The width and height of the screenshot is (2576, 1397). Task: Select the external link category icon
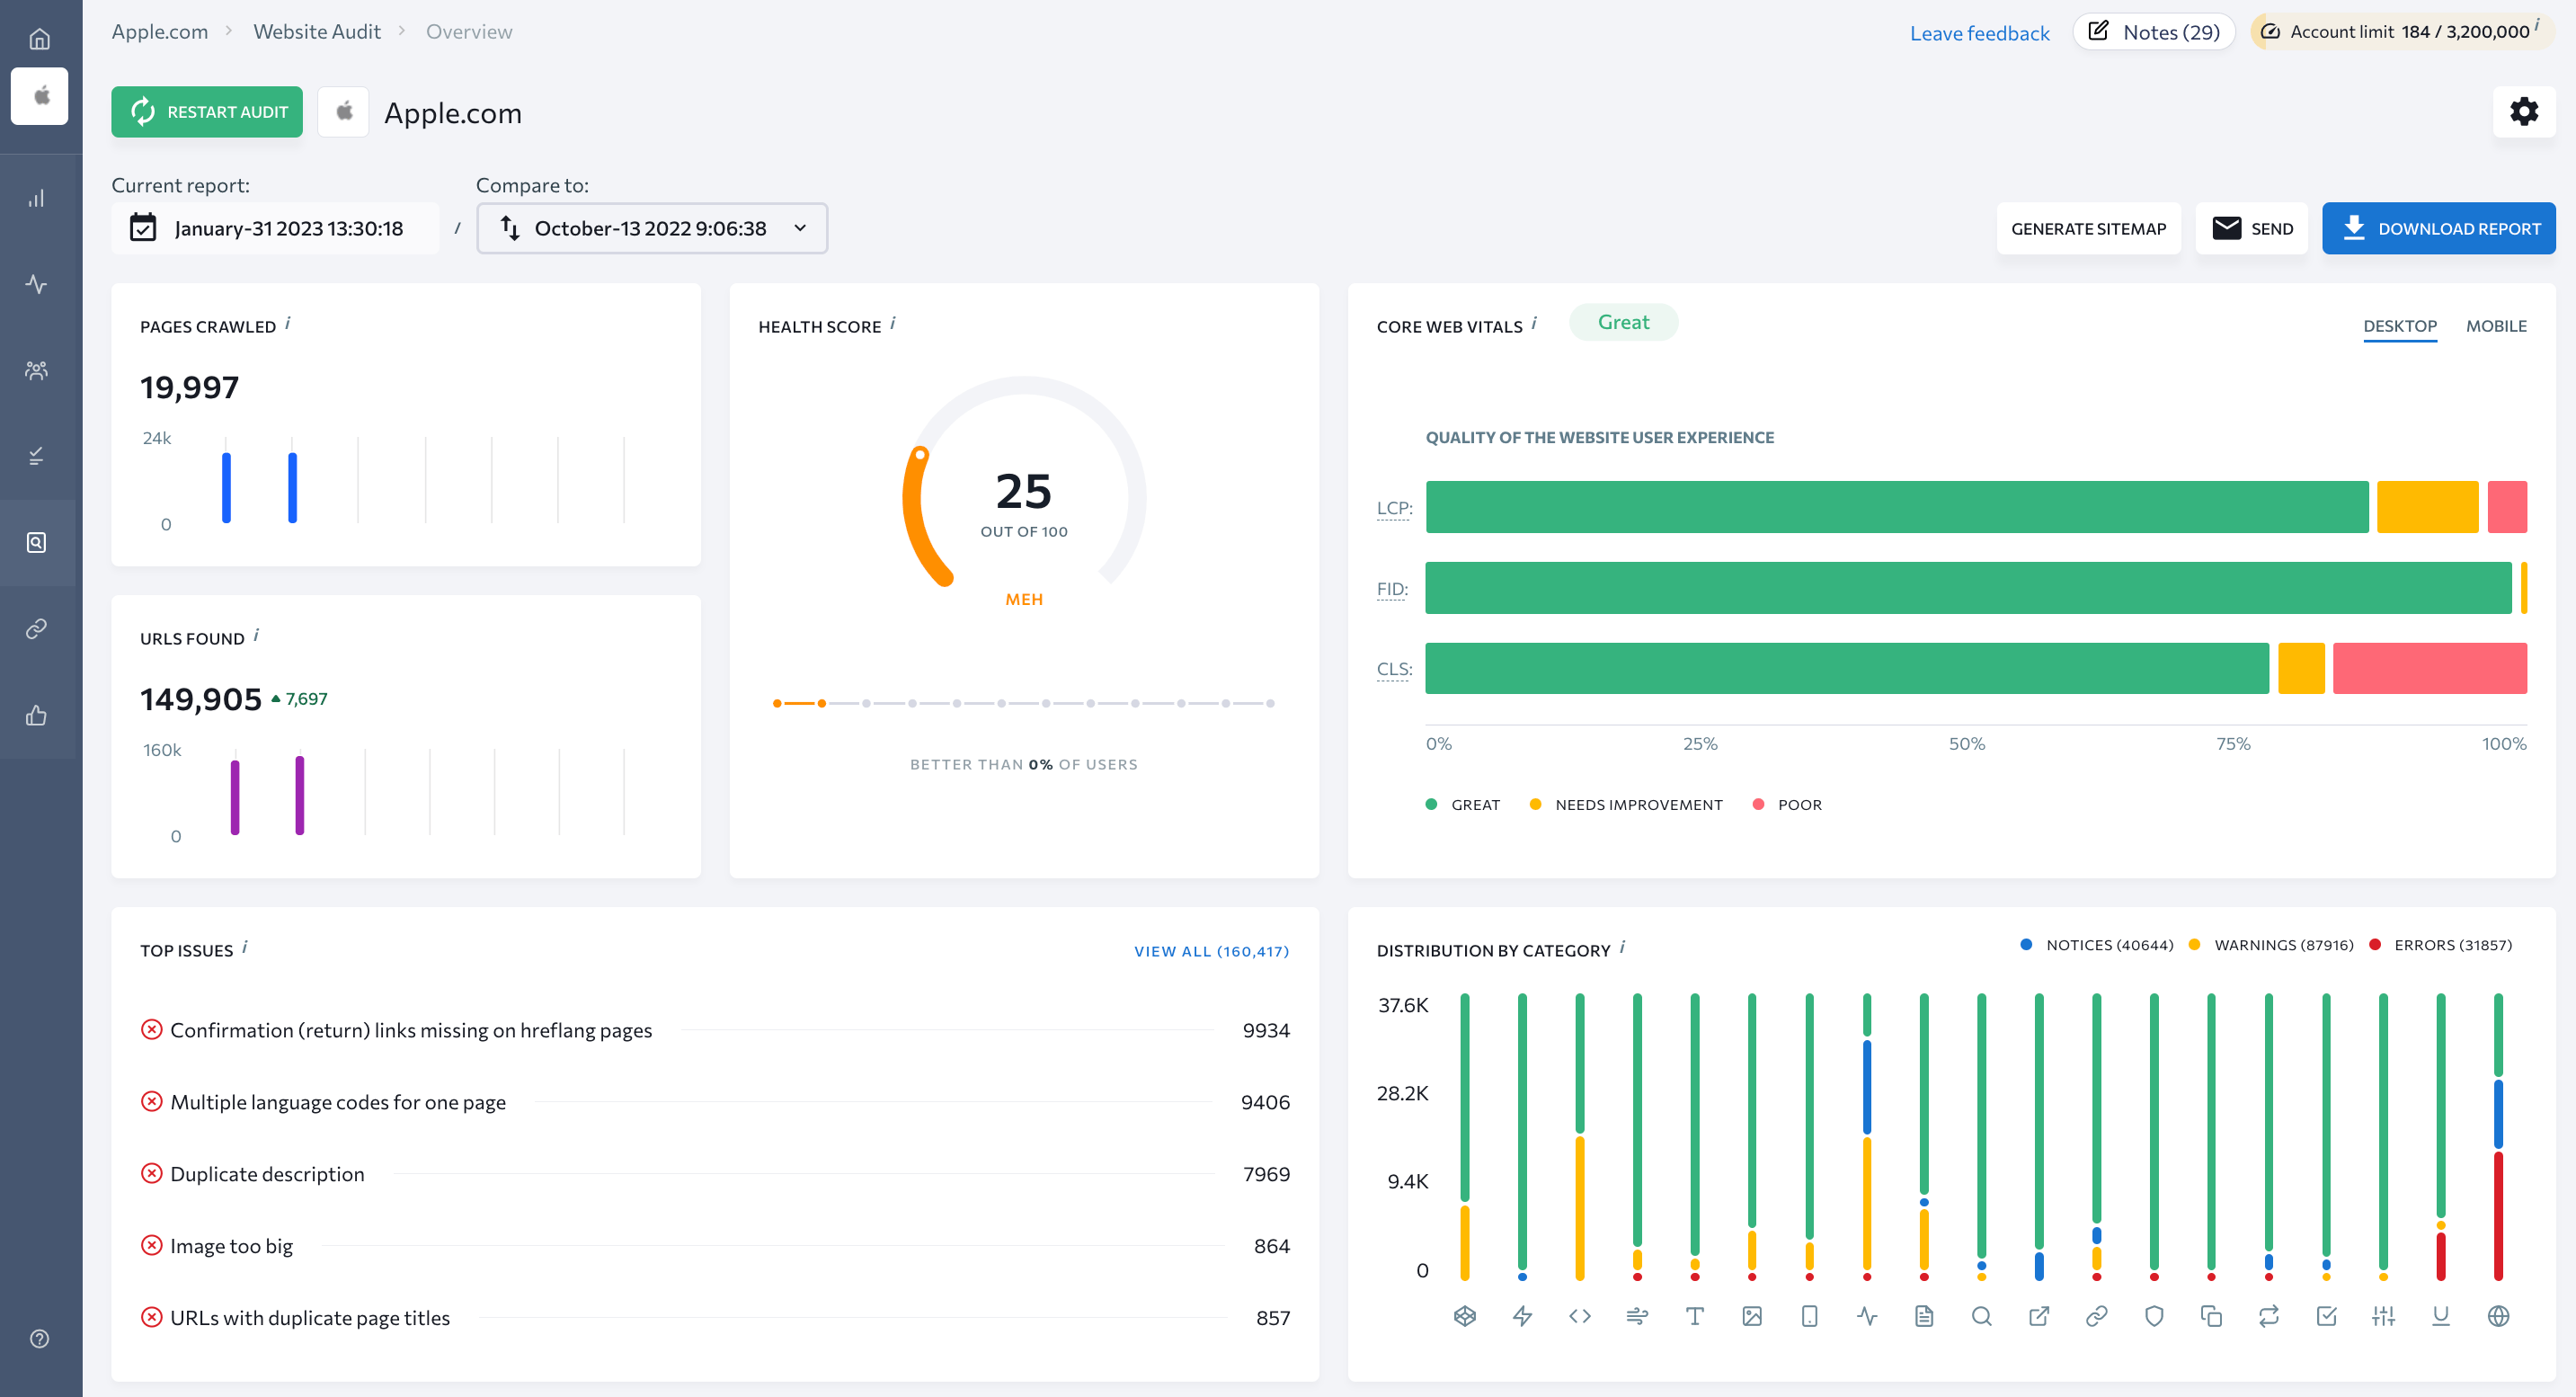[2039, 1316]
